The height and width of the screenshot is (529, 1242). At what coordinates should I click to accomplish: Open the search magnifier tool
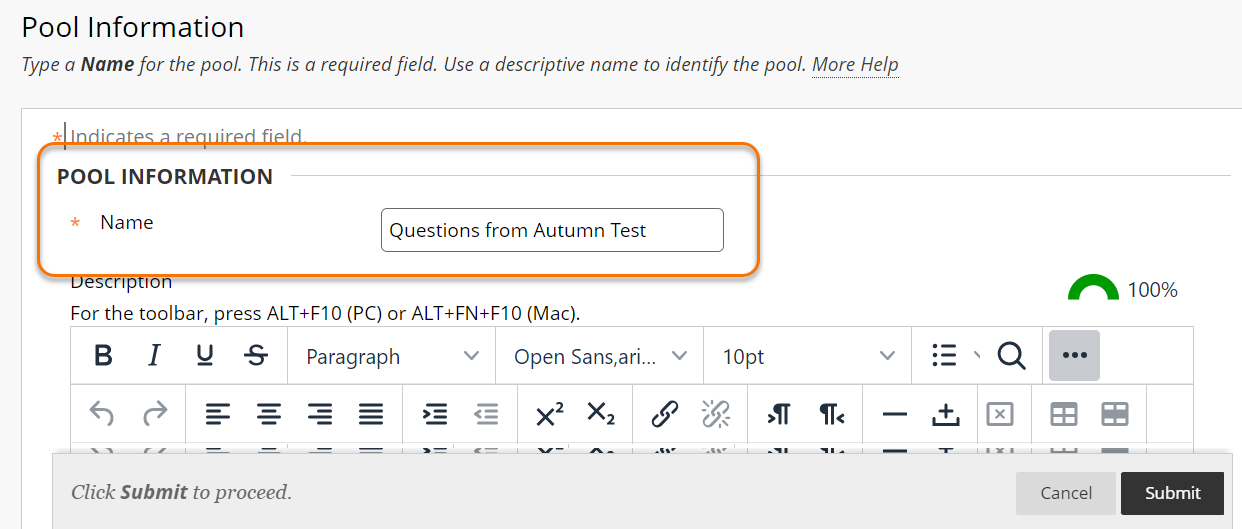point(1011,356)
